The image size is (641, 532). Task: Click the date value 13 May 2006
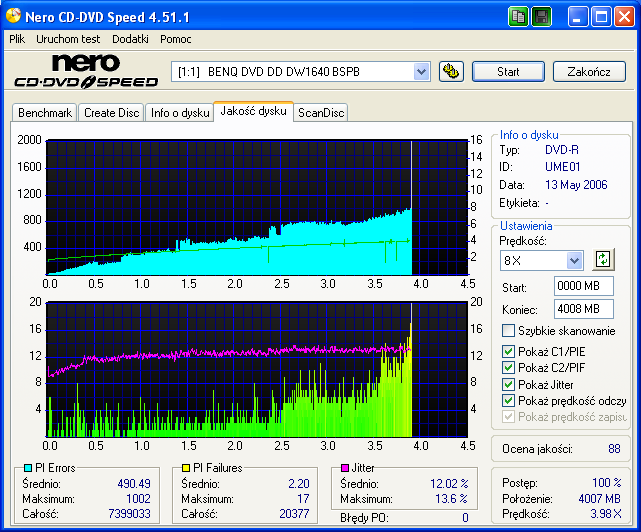576,185
